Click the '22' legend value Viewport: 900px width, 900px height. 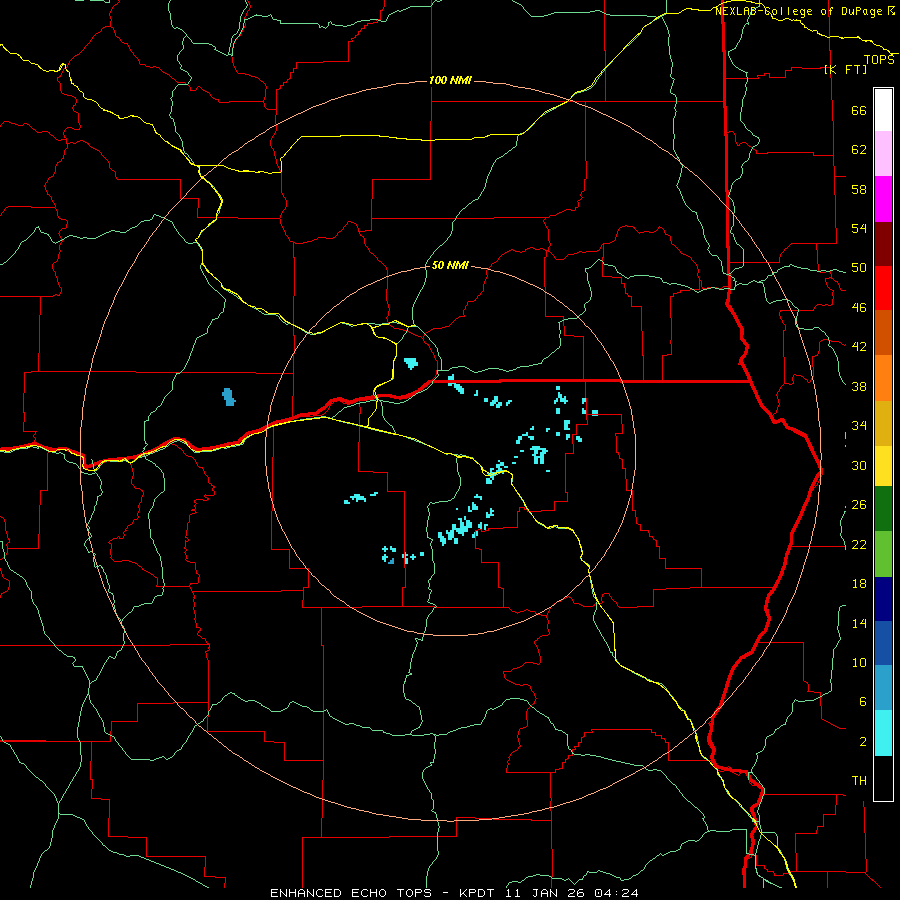coord(859,545)
